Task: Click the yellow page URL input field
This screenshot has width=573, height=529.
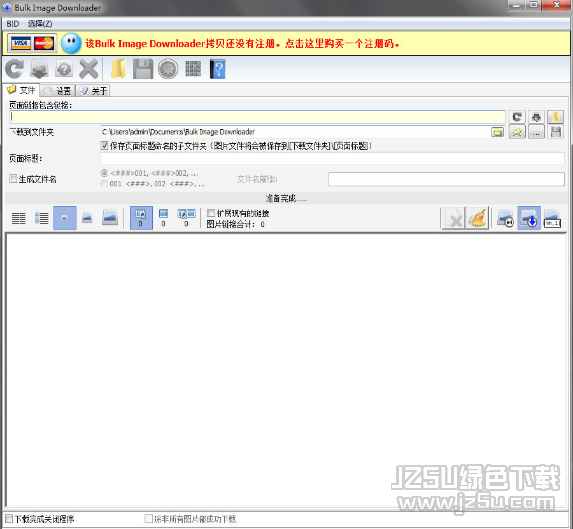Action: pyautogui.click(x=257, y=117)
